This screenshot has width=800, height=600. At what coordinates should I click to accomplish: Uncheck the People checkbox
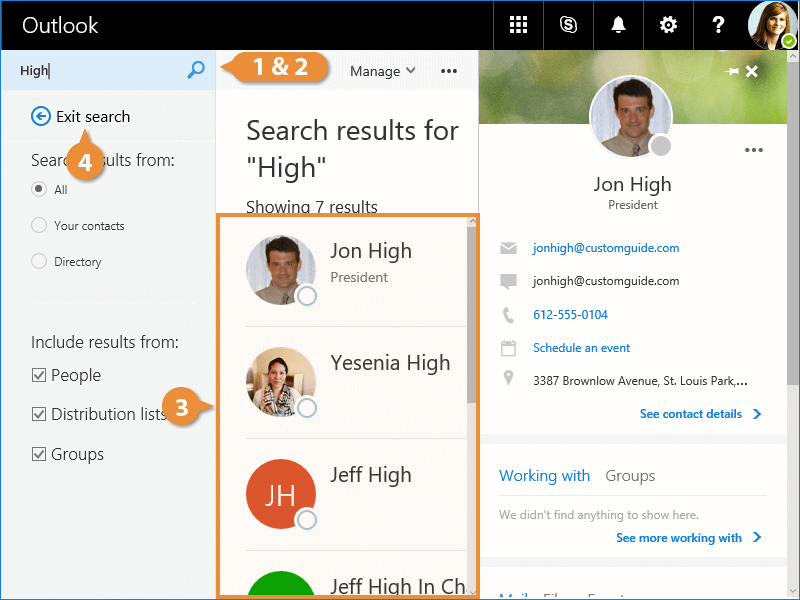[x=39, y=375]
